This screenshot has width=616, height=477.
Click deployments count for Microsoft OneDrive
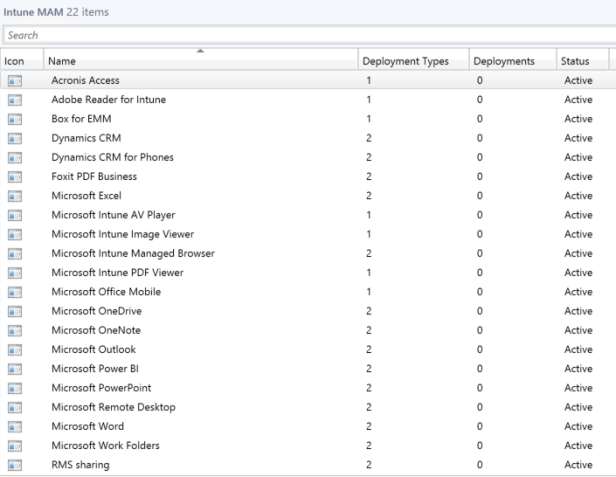[x=480, y=311]
